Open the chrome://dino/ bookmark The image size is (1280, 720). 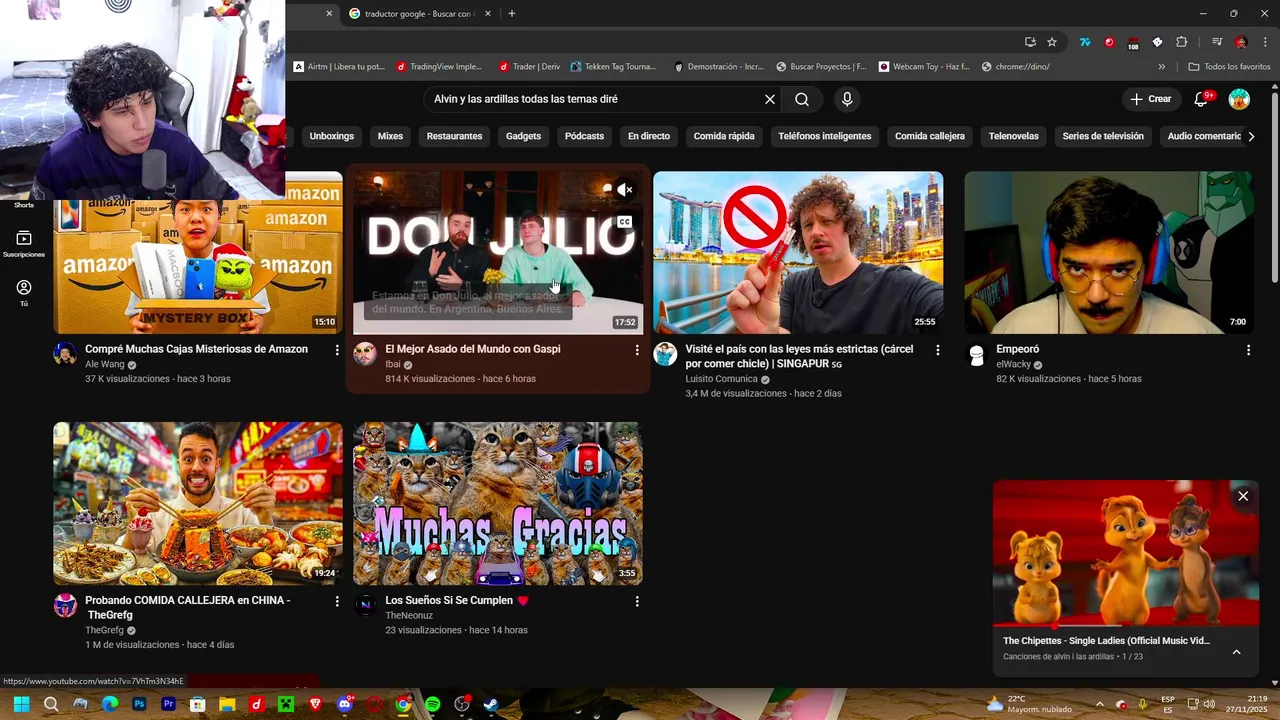pos(1016,67)
